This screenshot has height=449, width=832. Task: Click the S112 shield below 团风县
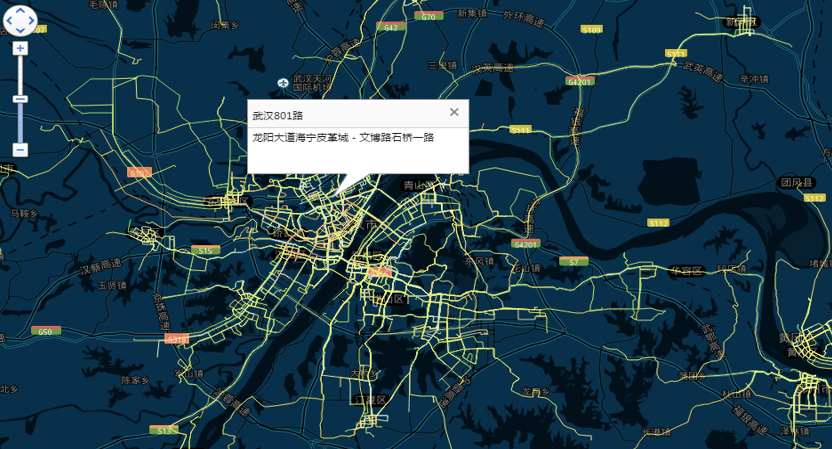click(814, 198)
